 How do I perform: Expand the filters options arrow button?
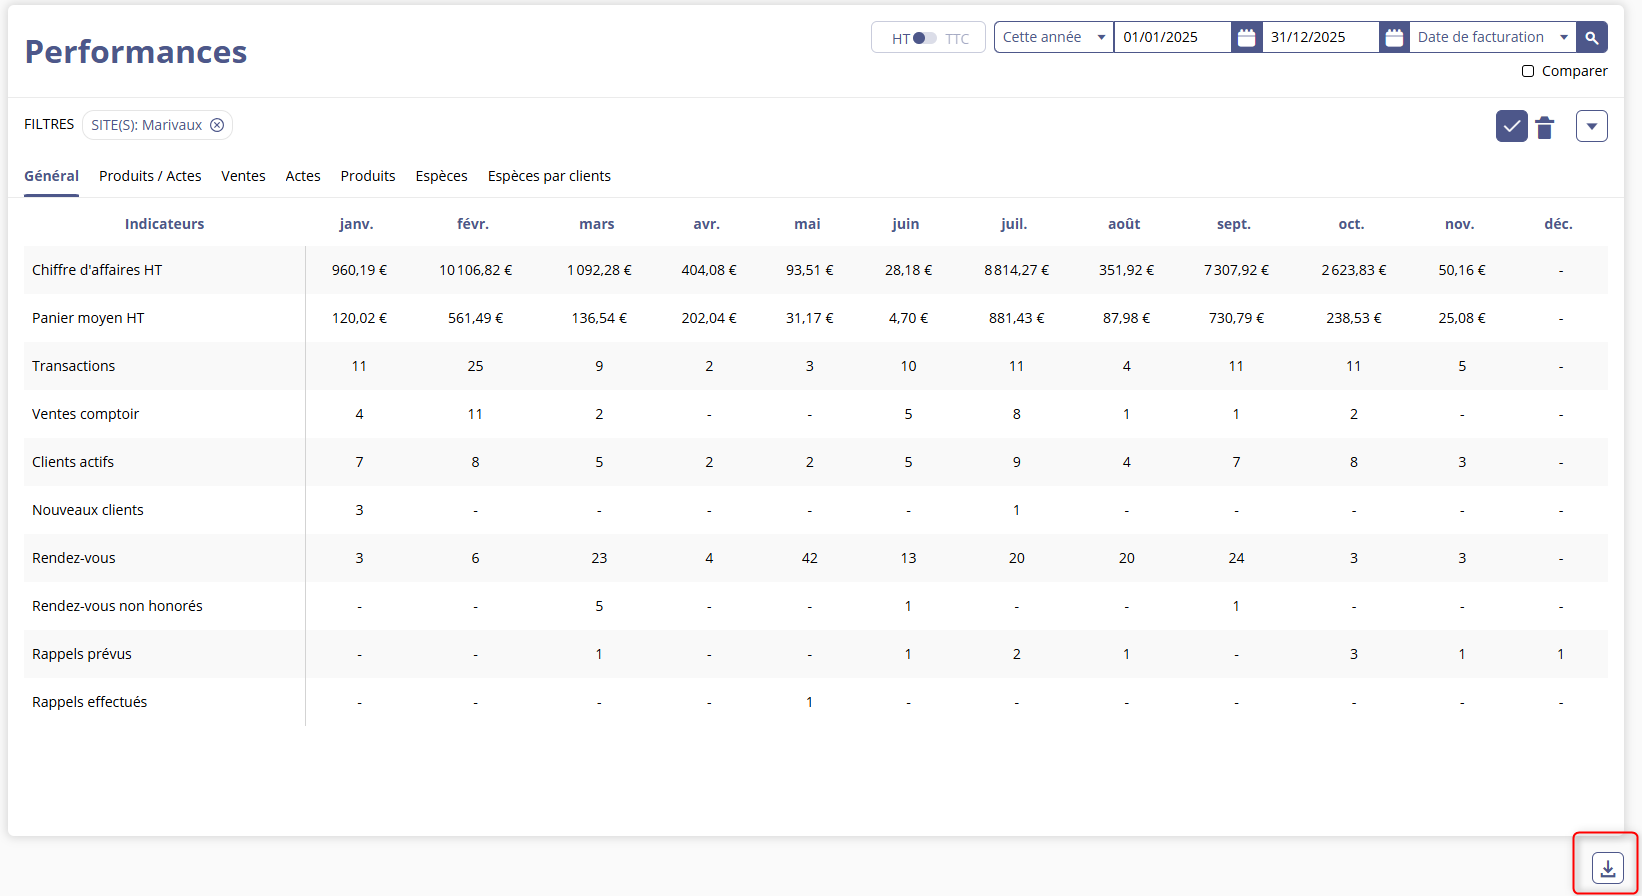coord(1591,126)
